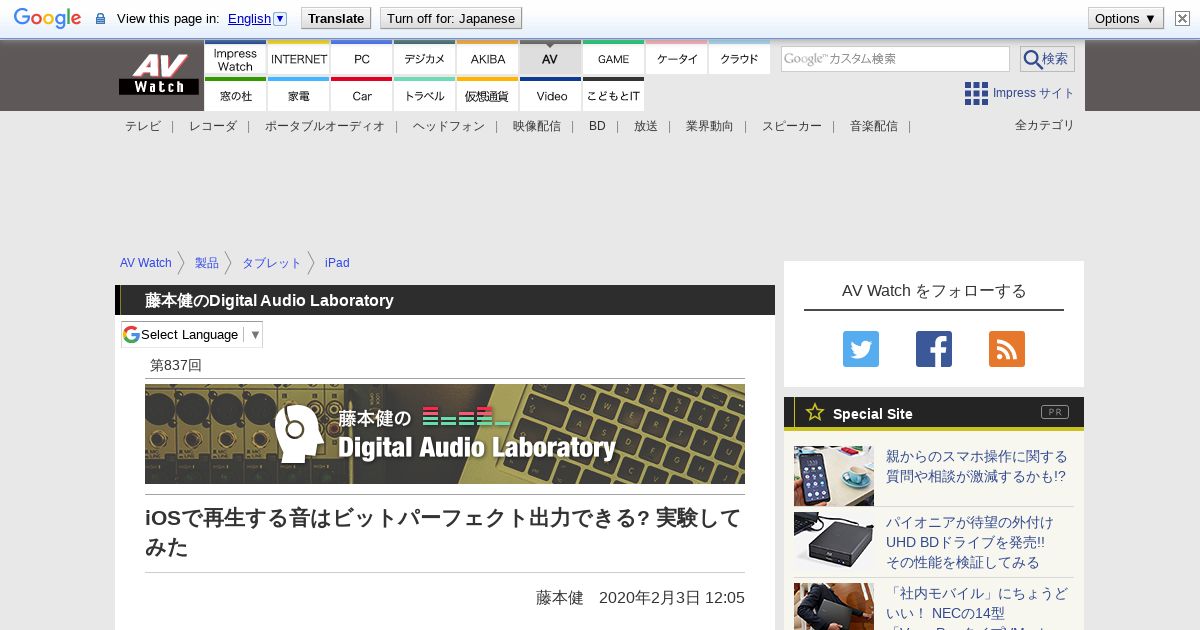Open the 音楽配信 category

click(874, 126)
